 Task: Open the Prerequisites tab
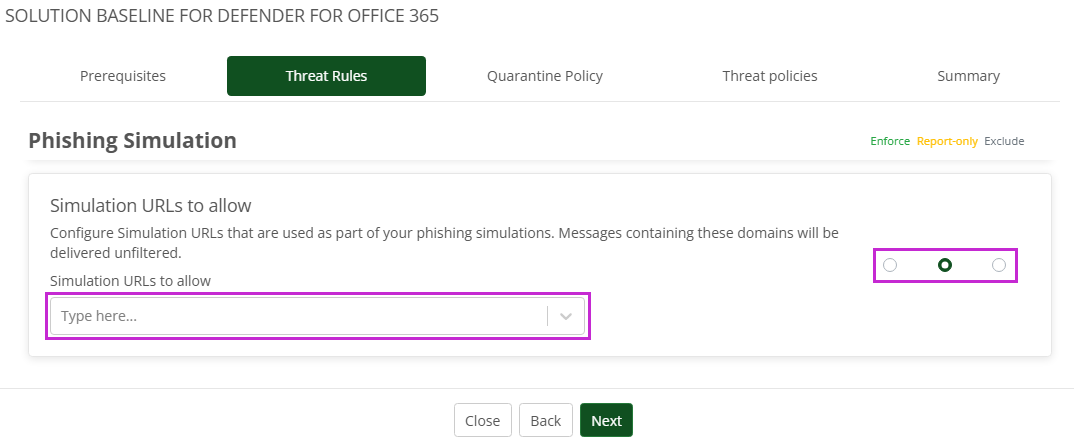[123, 76]
